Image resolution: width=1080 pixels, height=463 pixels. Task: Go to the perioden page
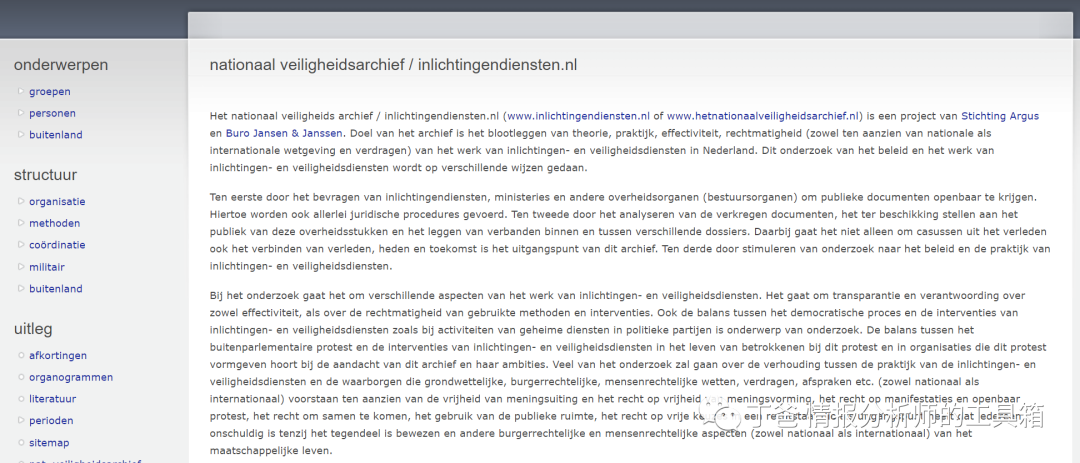pyautogui.click(x=50, y=420)
